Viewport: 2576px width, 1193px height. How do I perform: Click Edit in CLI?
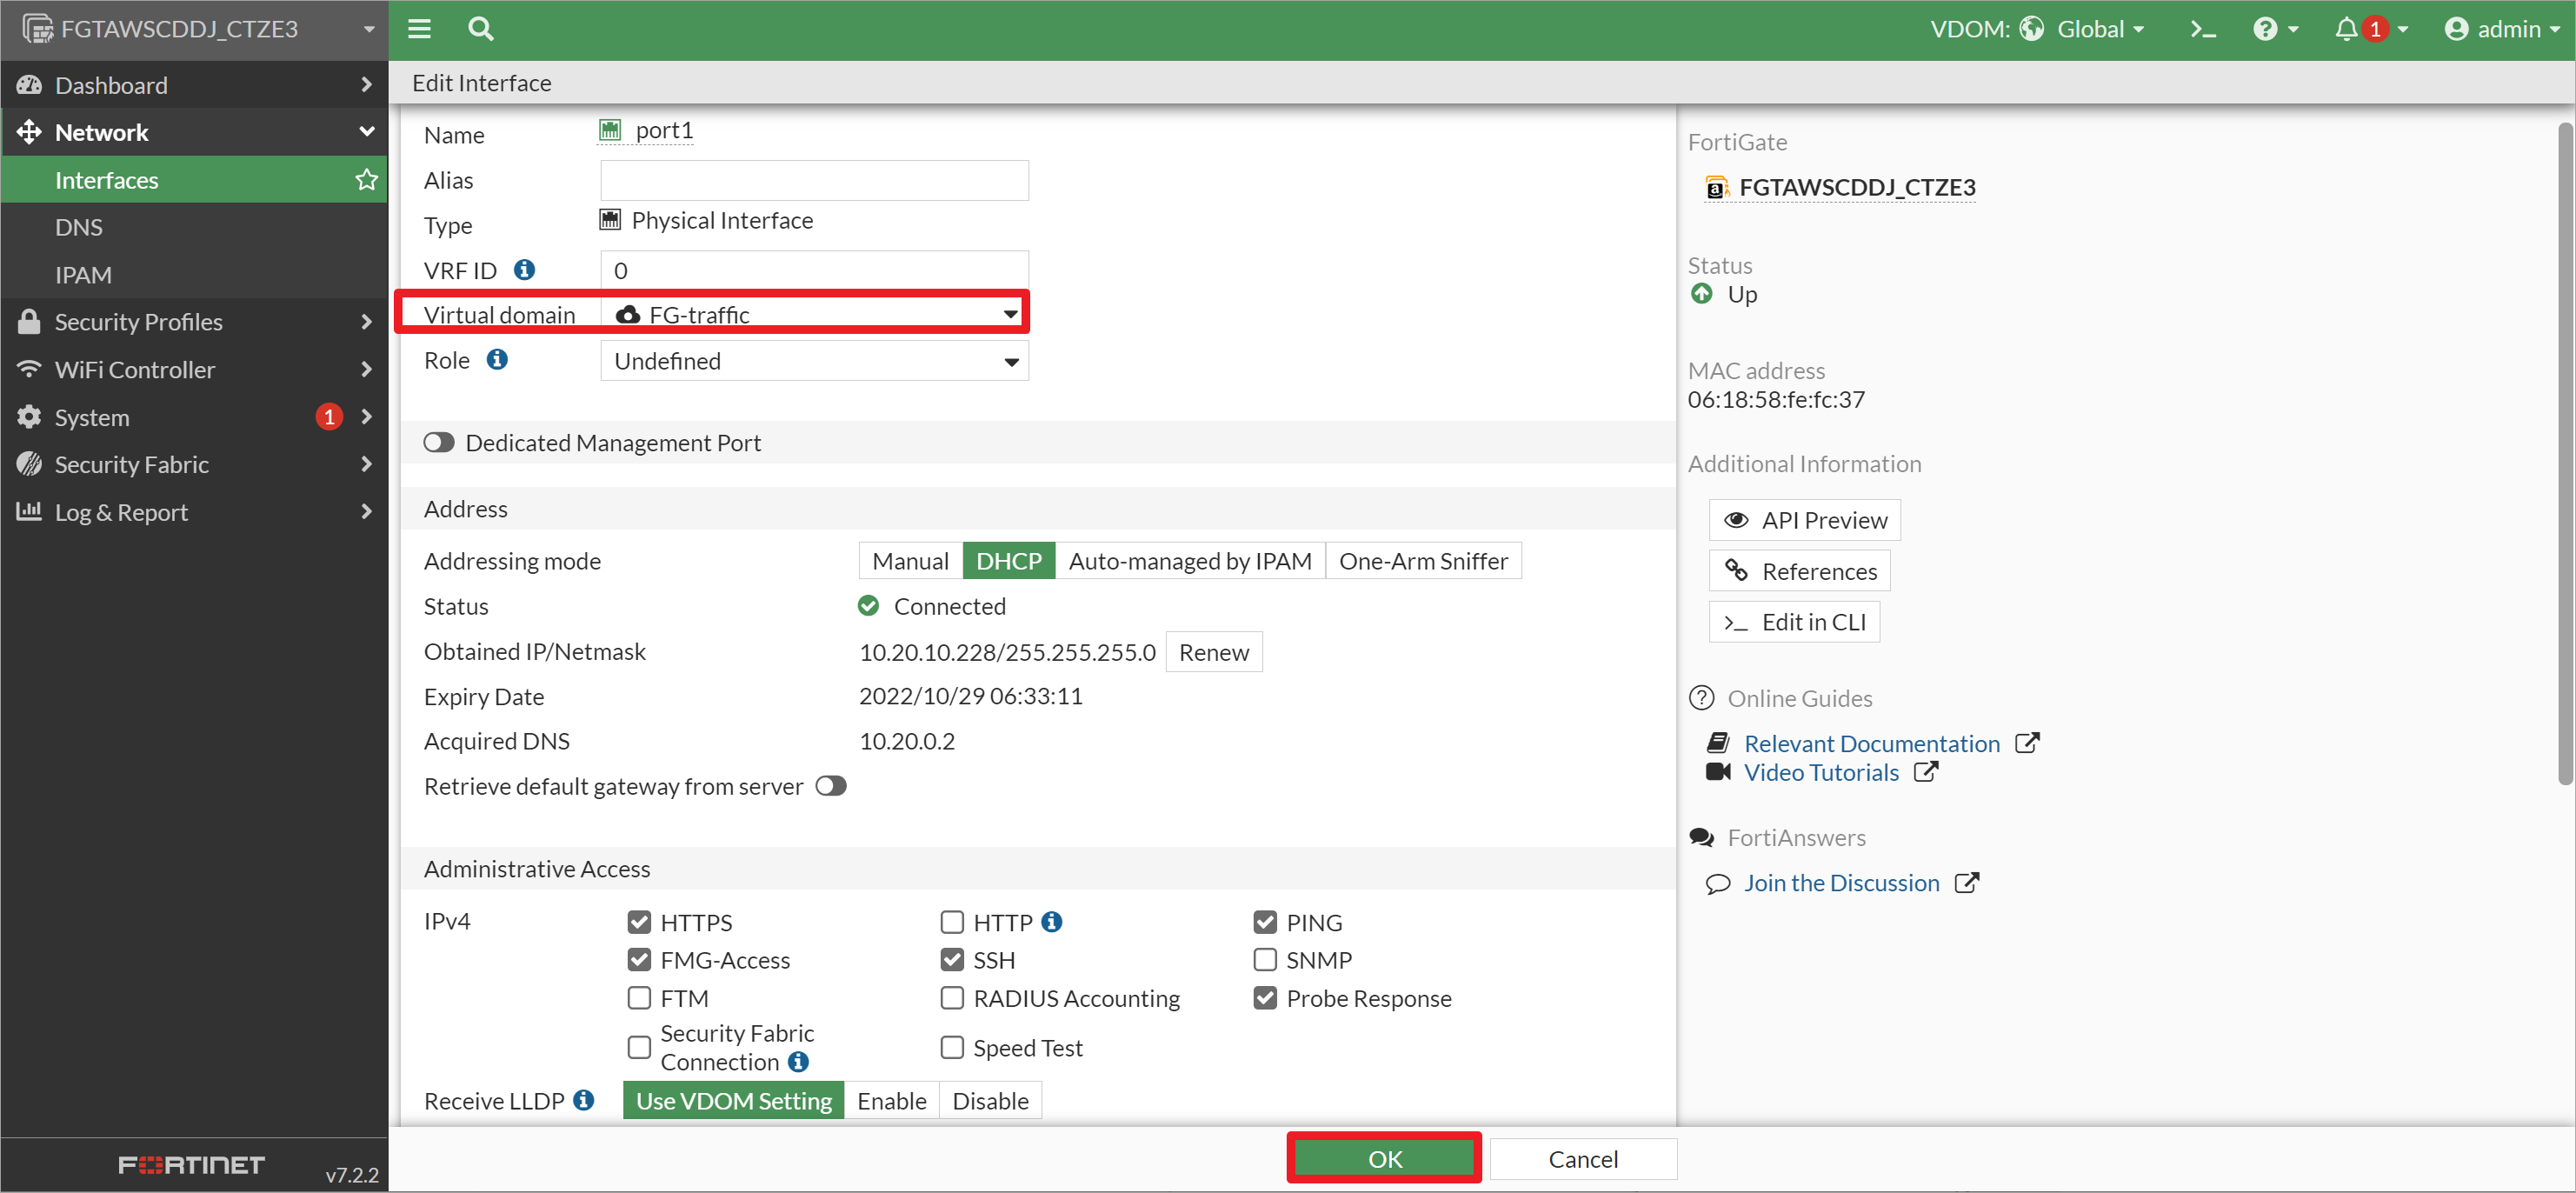coord(1794,622)
